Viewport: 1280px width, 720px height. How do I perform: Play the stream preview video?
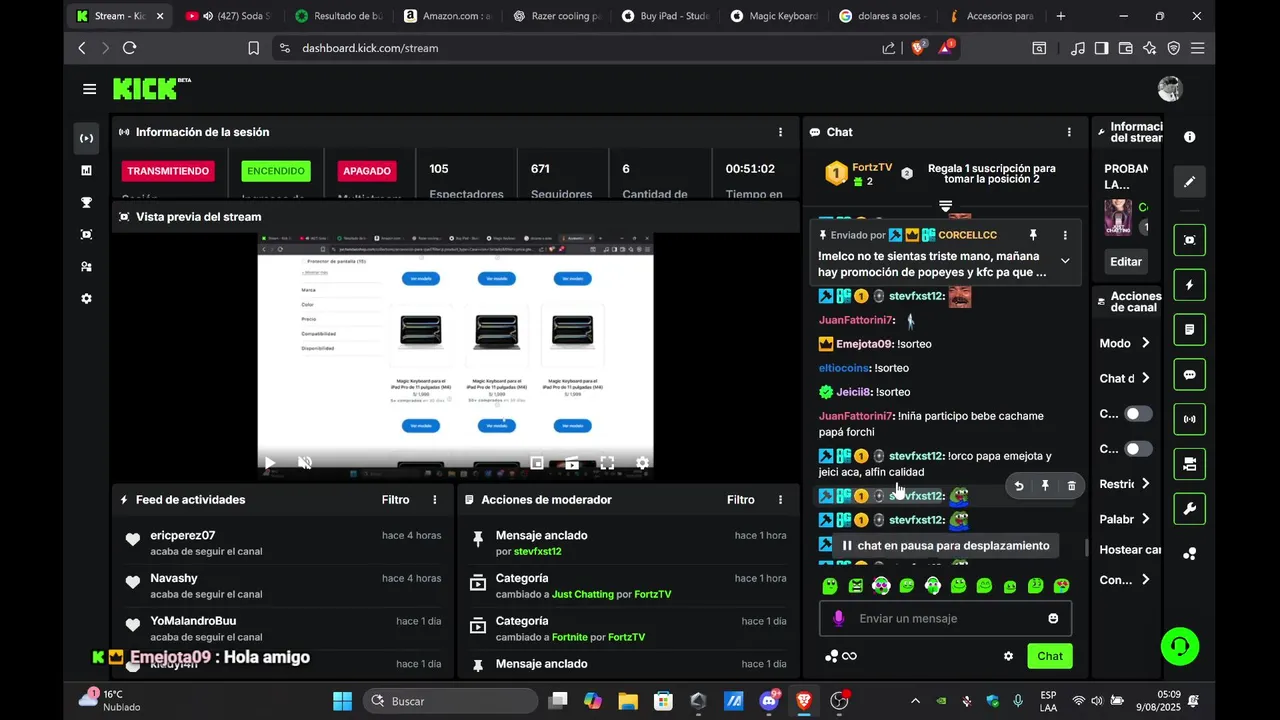point(269,463)
